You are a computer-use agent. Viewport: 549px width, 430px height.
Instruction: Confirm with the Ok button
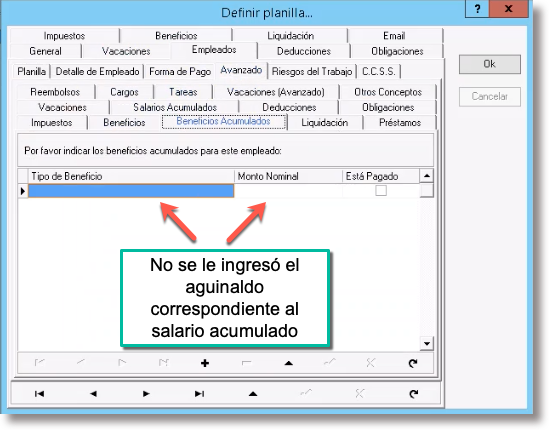click(489, 64)
